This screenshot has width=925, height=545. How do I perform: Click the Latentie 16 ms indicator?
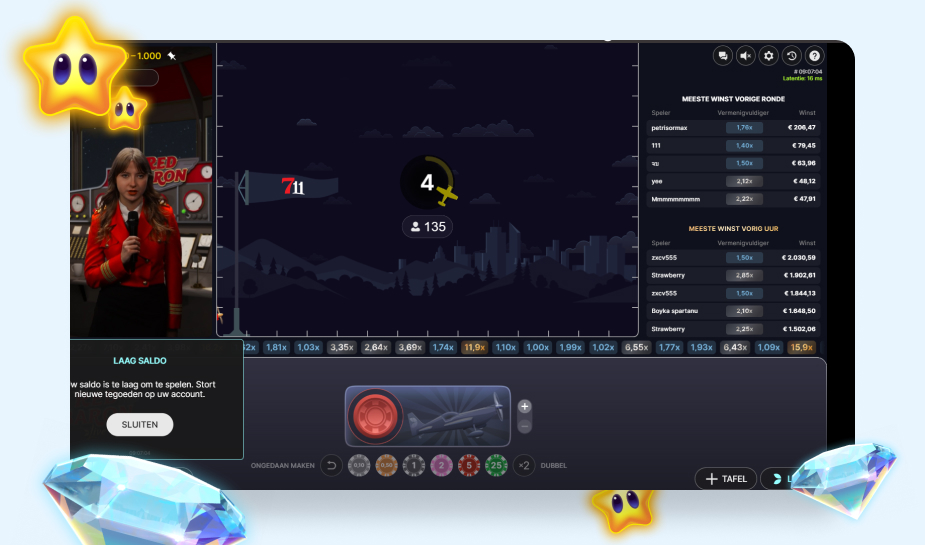point(802,78)
